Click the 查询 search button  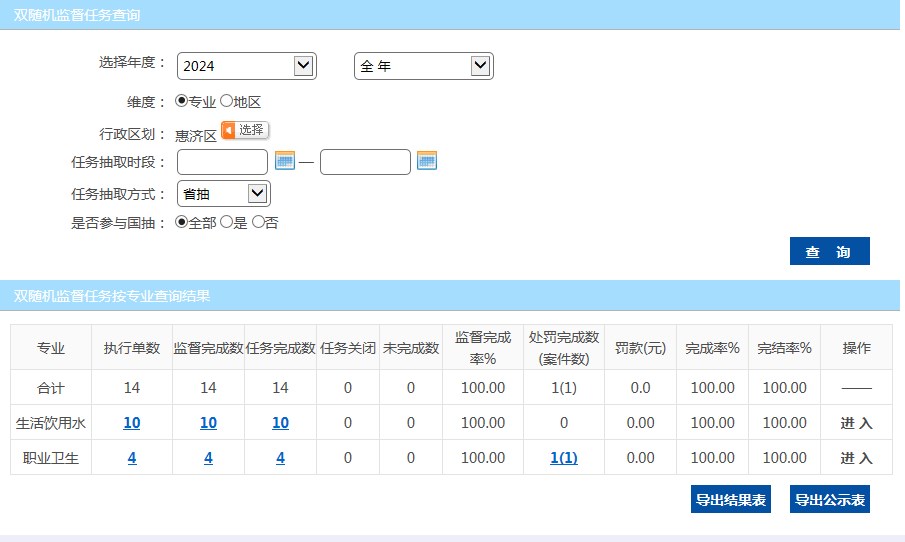(x=829, y=251)
